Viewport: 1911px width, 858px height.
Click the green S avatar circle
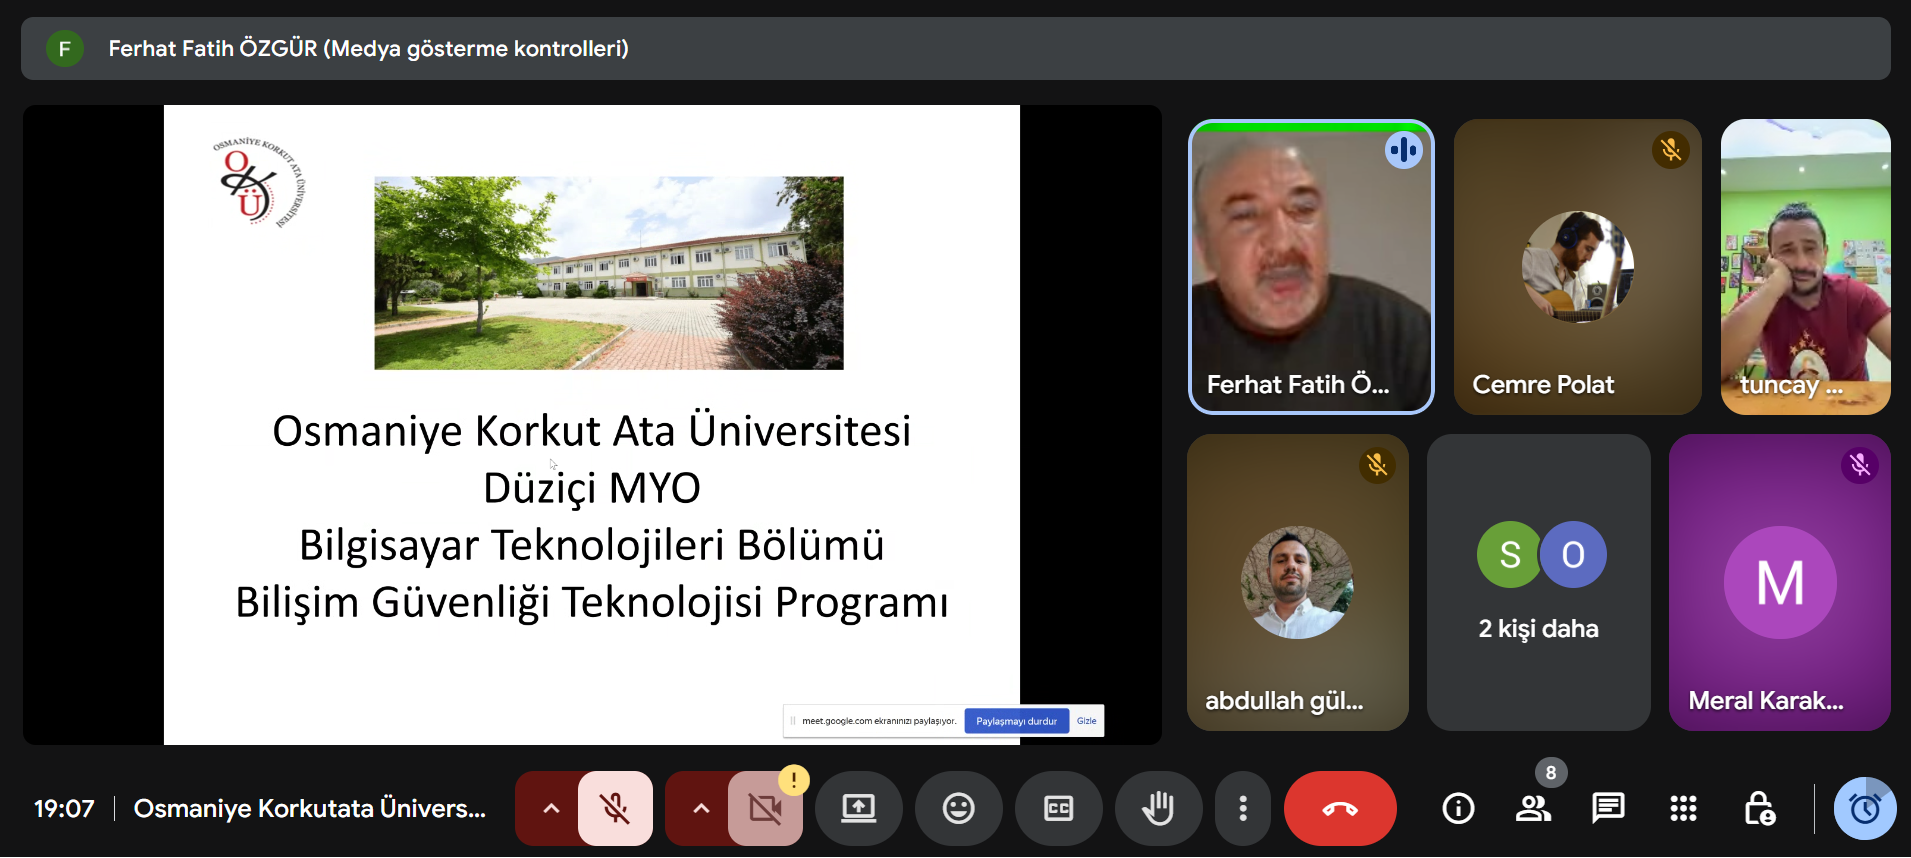pos(1510,554)
